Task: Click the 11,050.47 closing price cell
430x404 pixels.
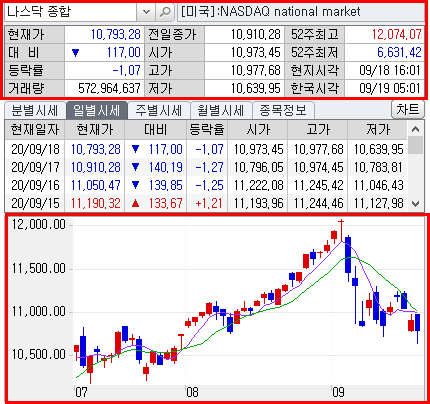Action: [95, 185]
